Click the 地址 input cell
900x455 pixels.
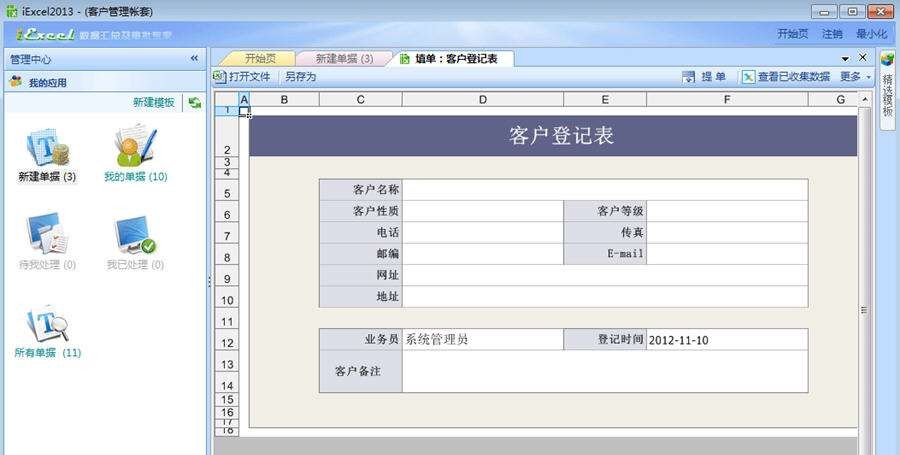tap(605, 297)
